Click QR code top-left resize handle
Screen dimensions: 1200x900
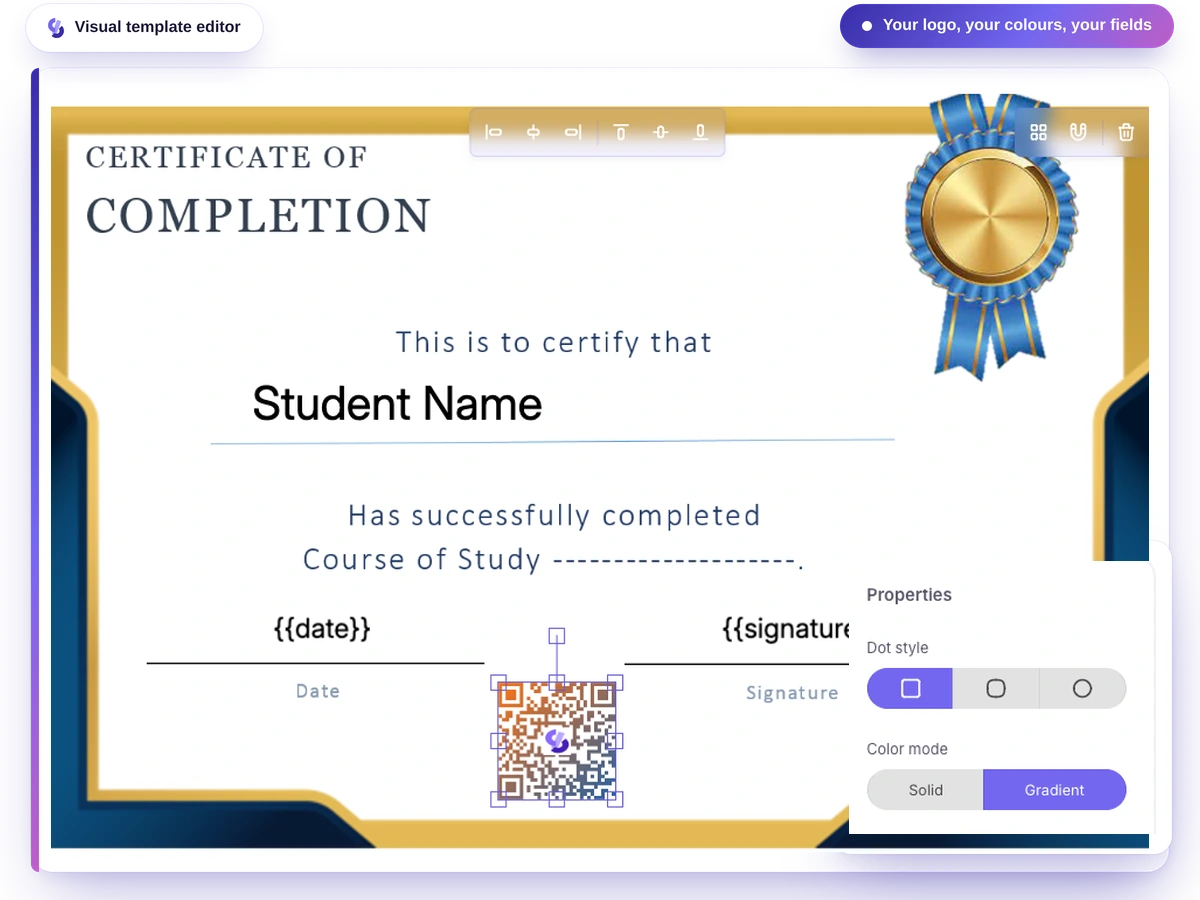point(498,683)
